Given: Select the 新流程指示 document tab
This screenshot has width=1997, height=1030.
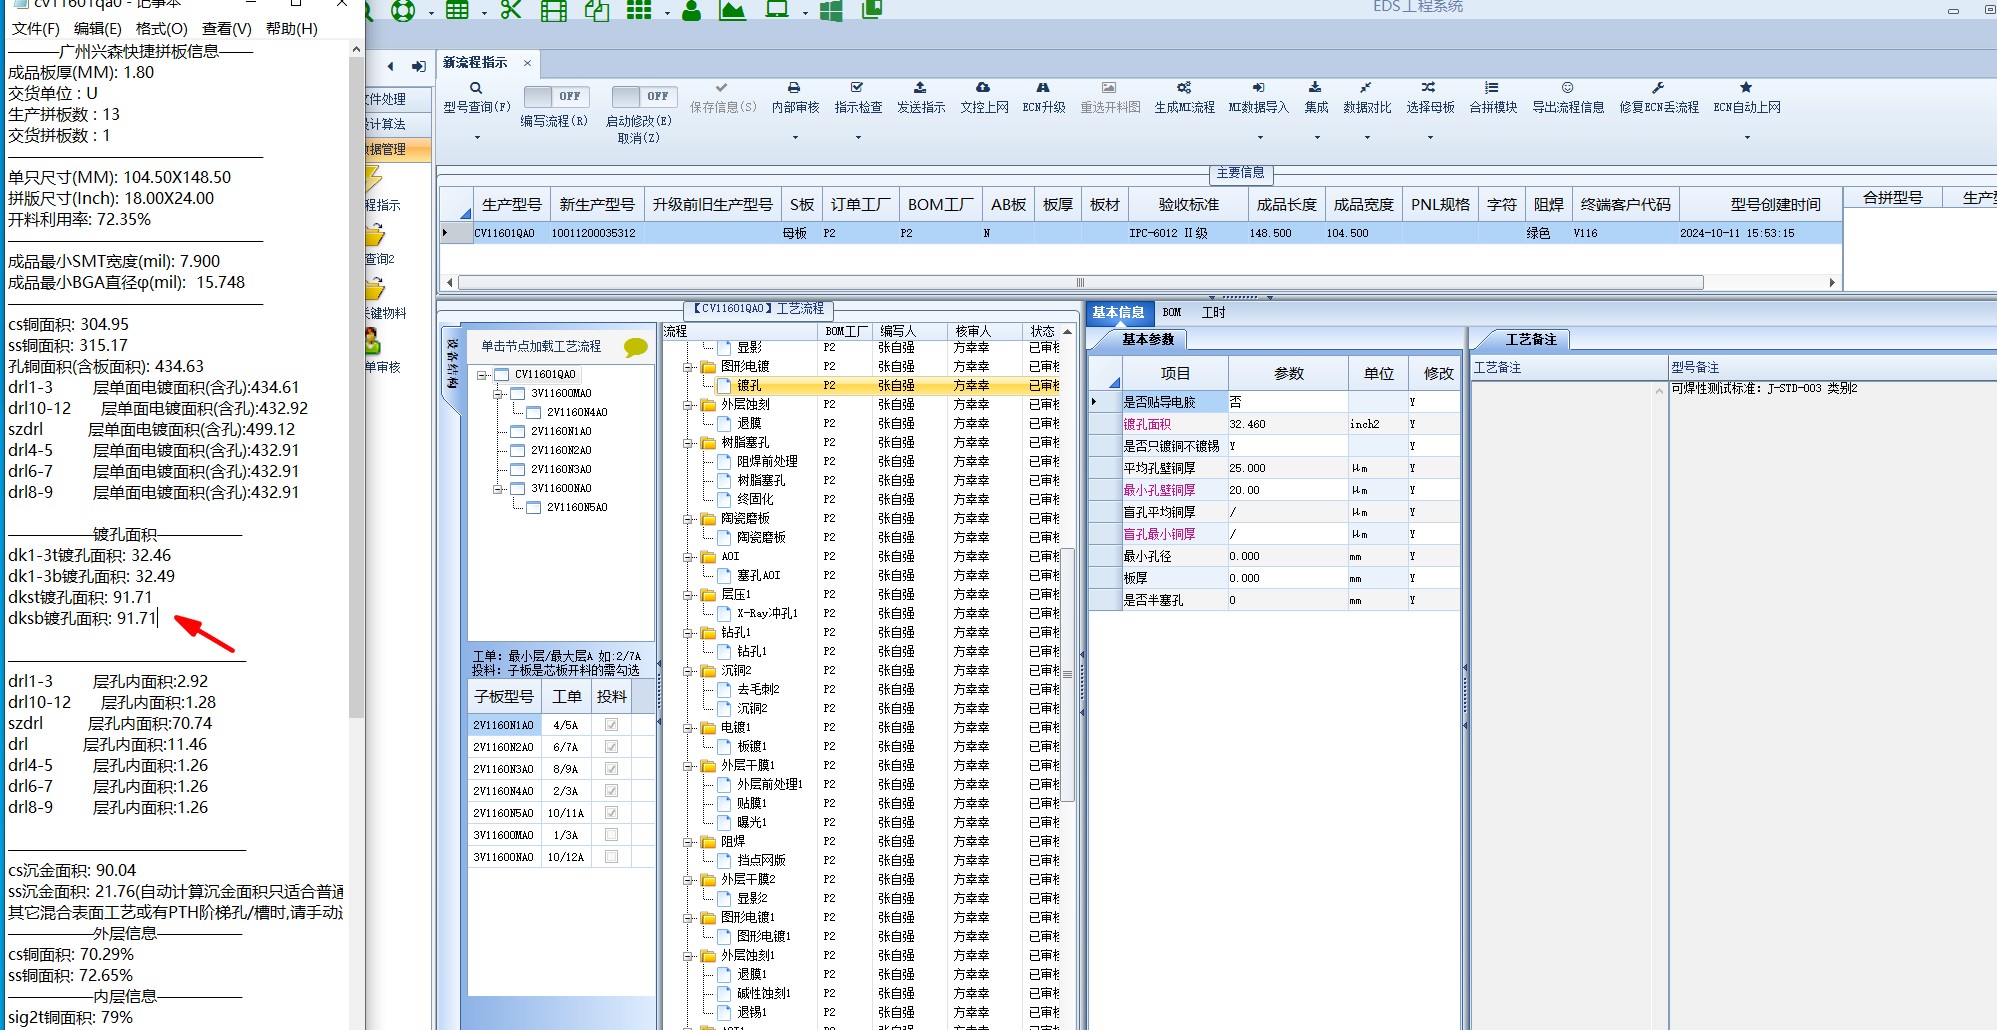Looking at the screenshot, I should [476, 63].
